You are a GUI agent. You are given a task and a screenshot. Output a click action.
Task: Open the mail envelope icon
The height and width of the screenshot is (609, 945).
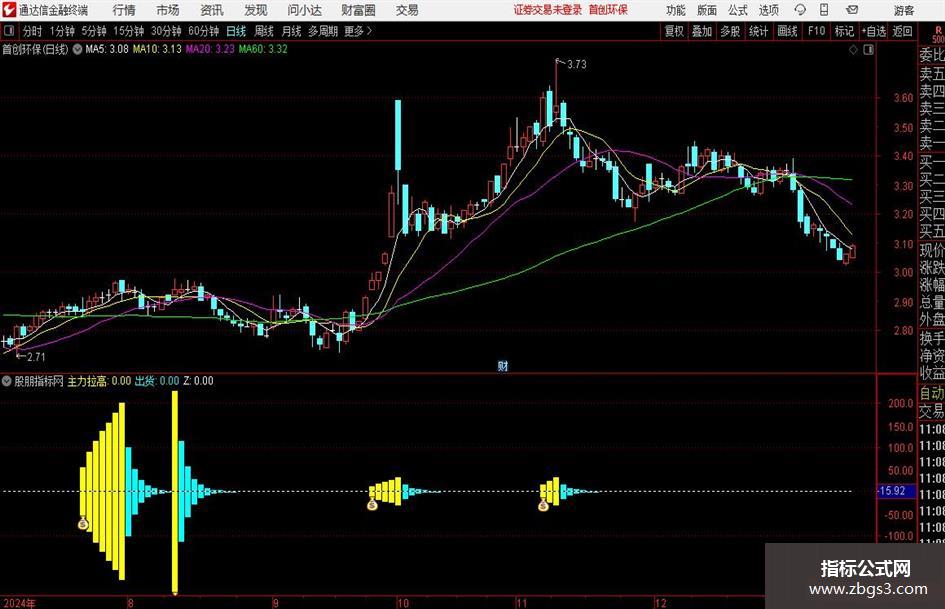(852, 10)
